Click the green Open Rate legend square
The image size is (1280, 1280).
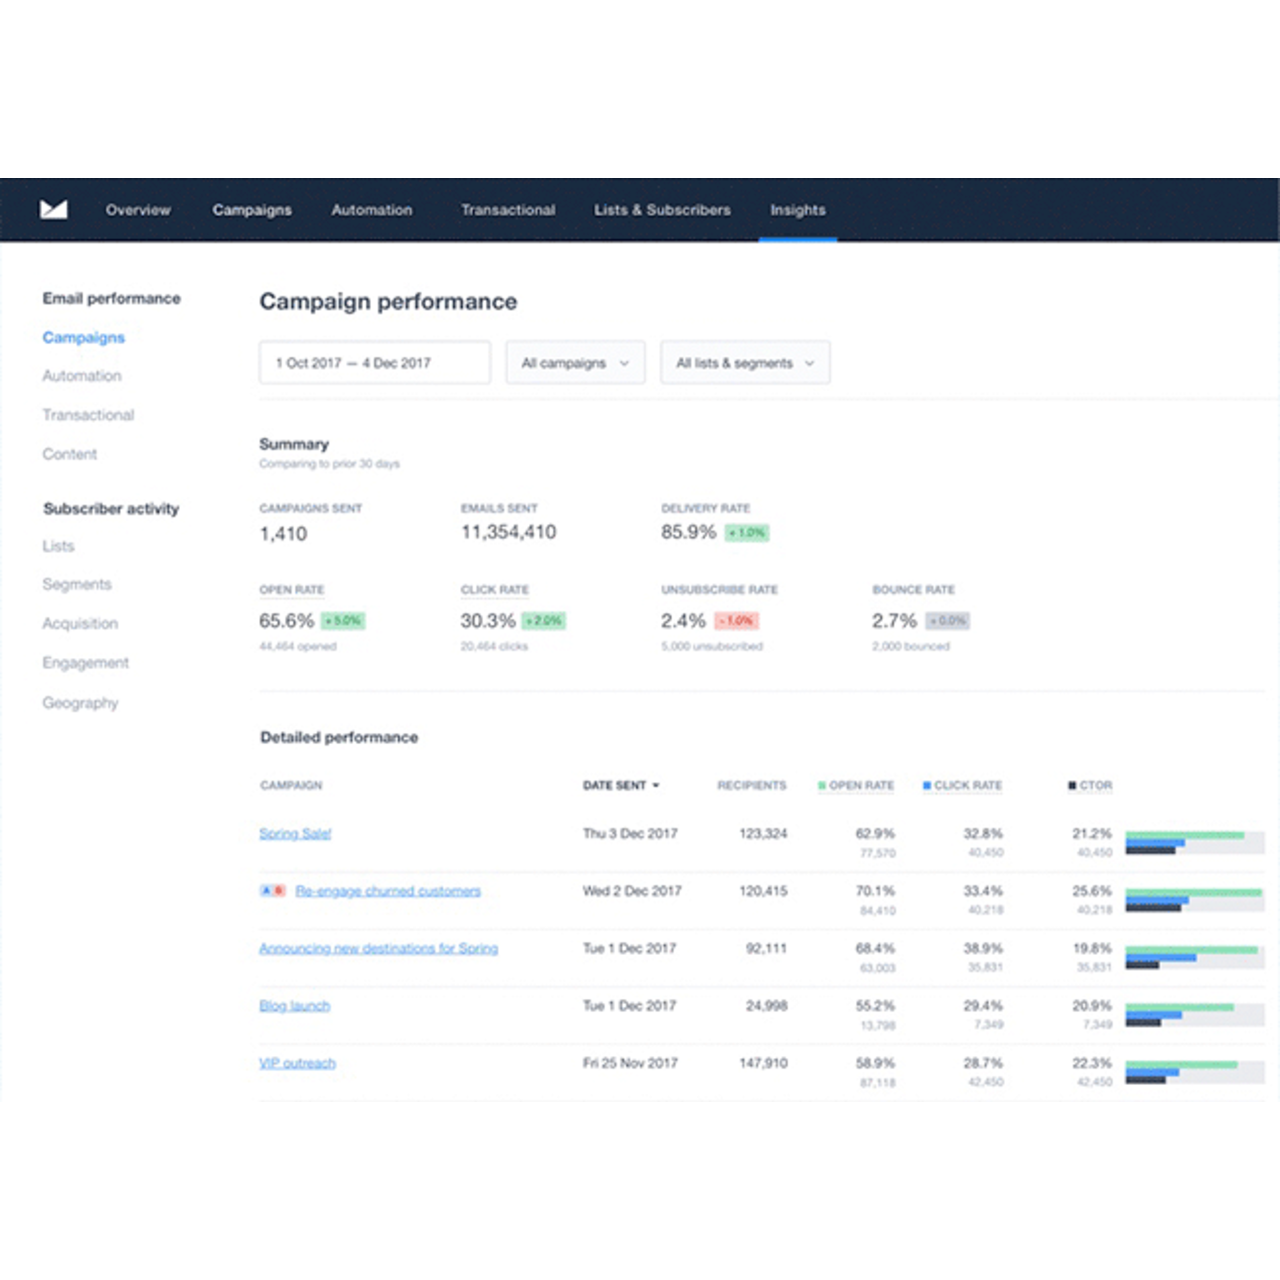point(823,785)
